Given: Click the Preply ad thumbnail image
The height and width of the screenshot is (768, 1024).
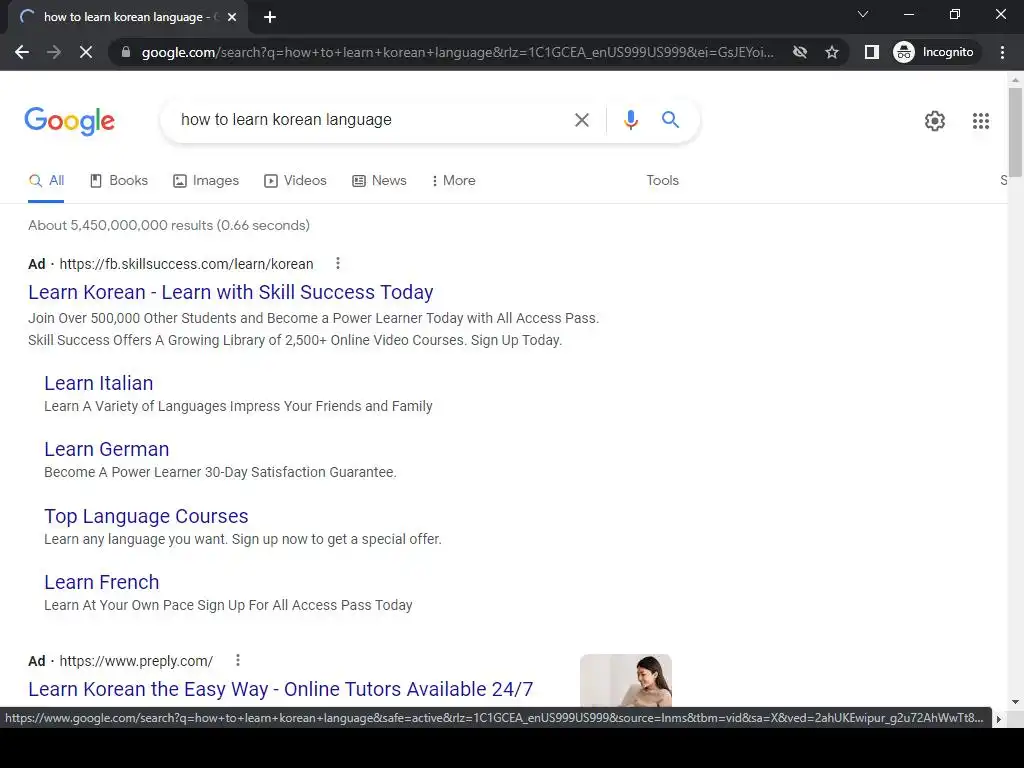Looking at the screenshot, I should coord(626,680).
